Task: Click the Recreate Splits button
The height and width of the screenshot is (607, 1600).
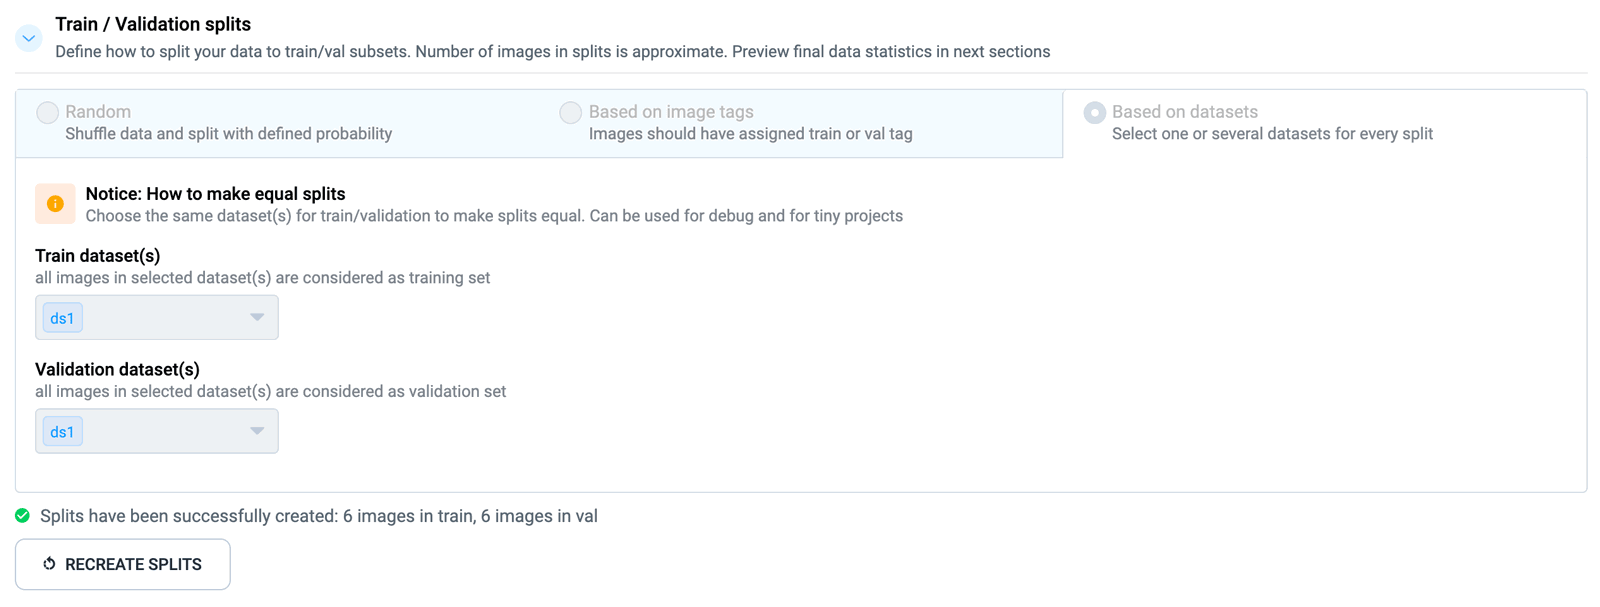Action: tap(123, 564)
